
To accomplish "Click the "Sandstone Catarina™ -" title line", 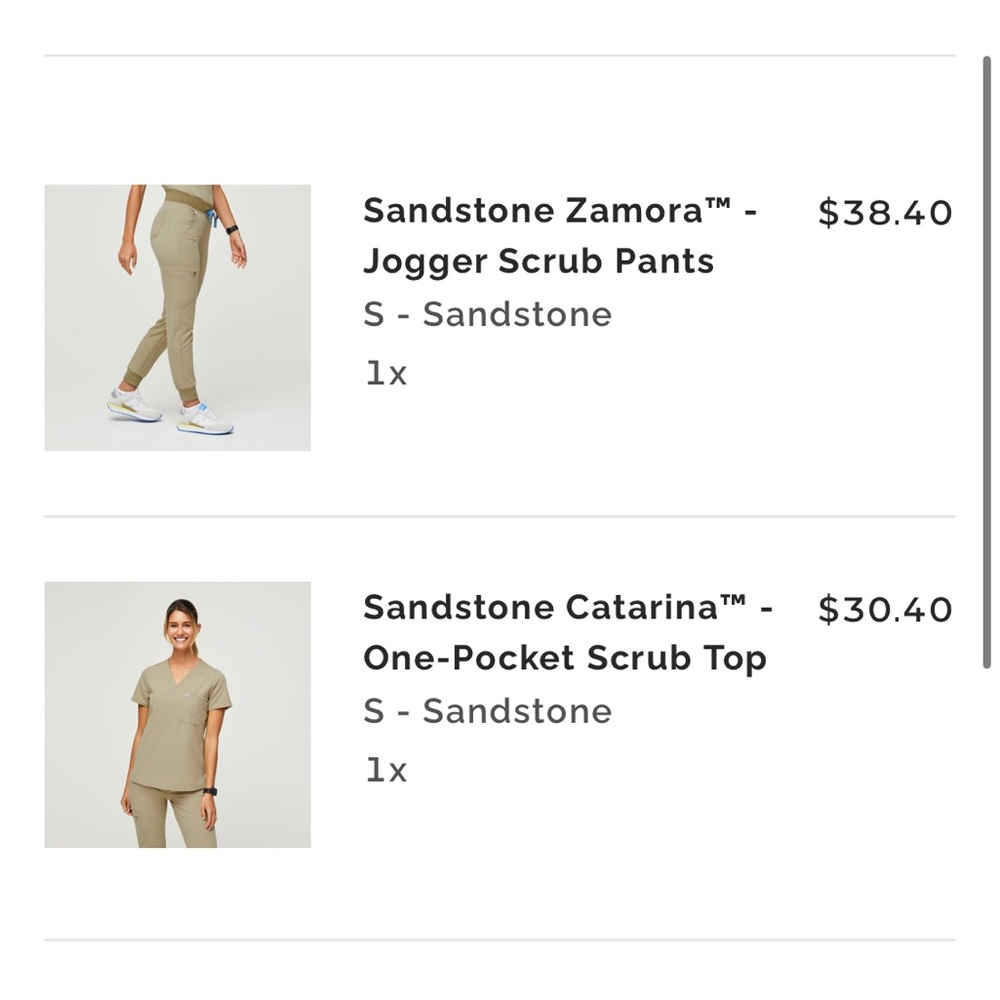I will tap(567, 608).
